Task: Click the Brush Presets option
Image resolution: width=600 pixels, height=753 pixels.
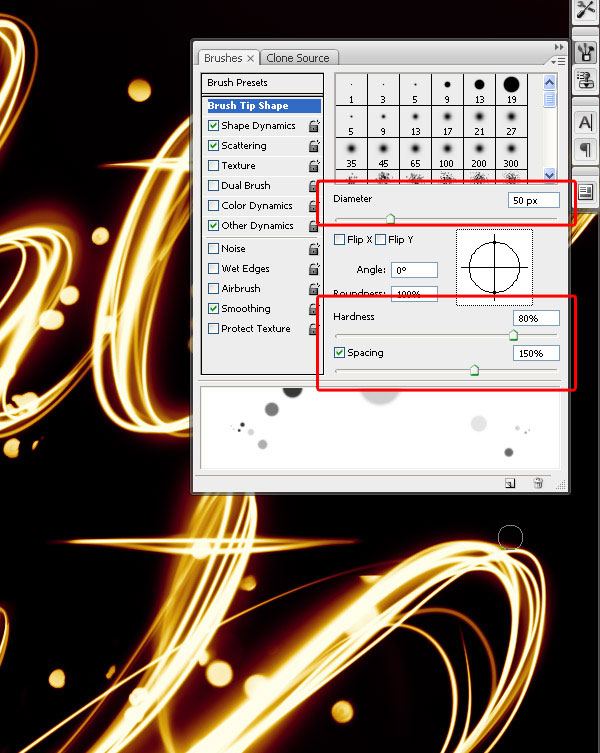Action: click(x=237, y=83)
